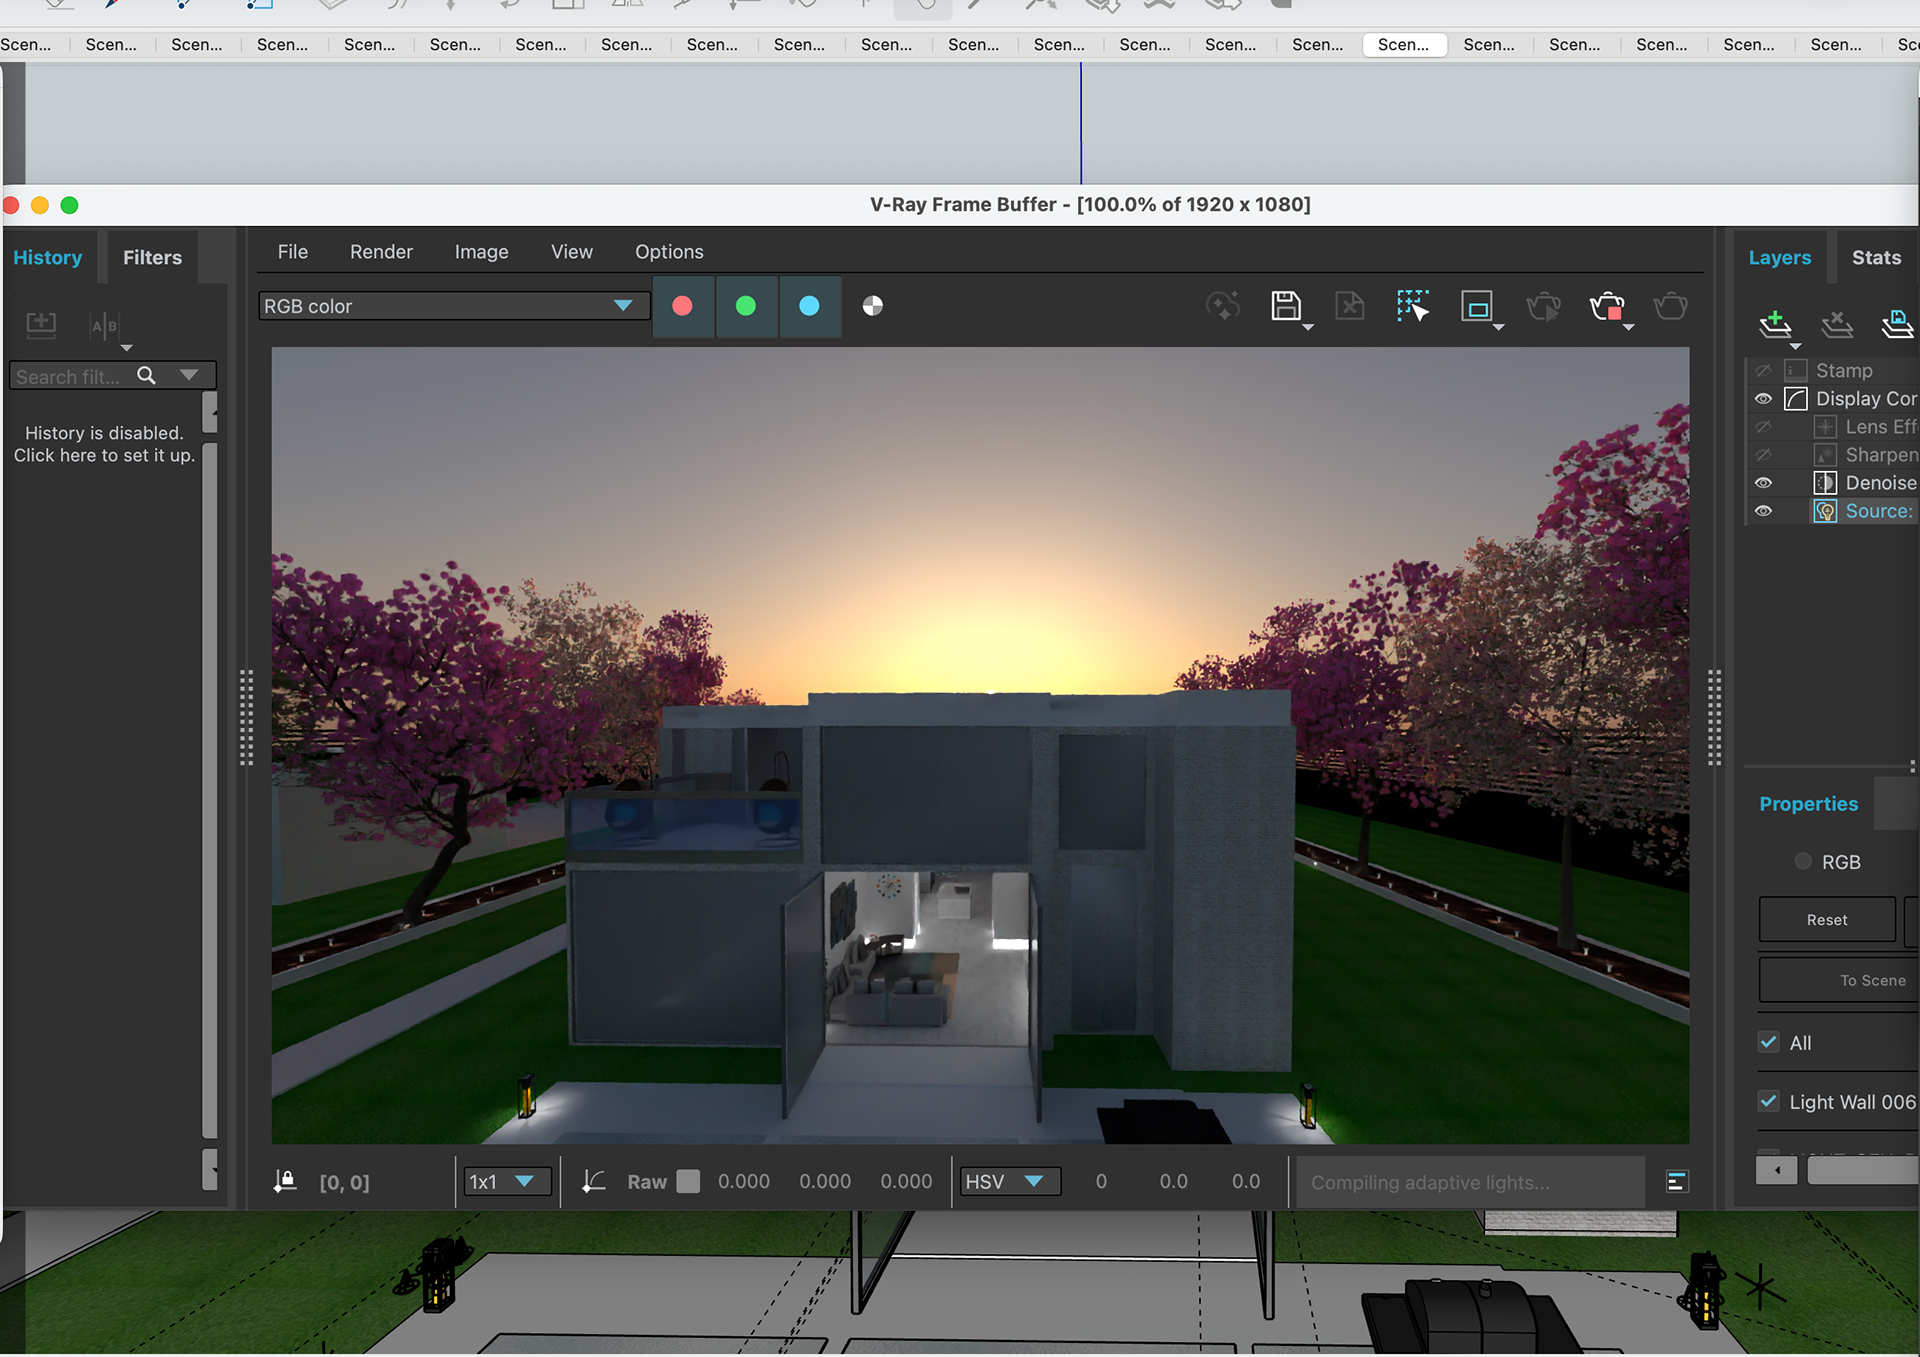Uncheck the All checkbox
The image size is (1920, 1357).
(x=1769, y=1042)
